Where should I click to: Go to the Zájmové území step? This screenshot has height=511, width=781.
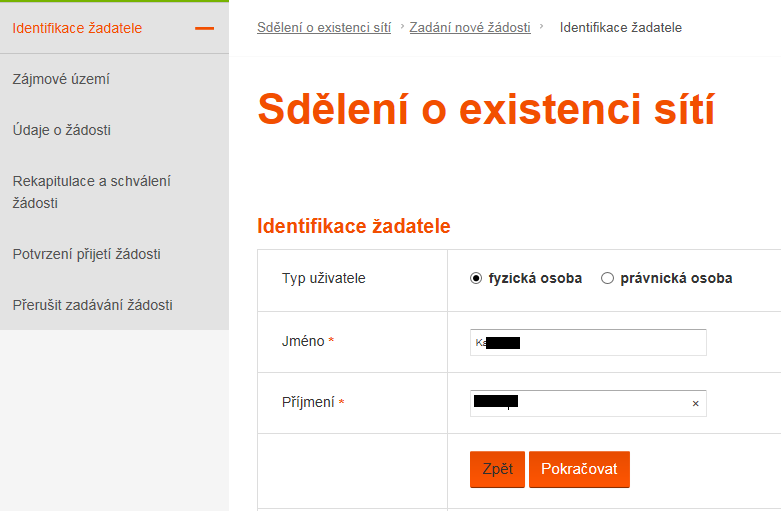point(61,79)
